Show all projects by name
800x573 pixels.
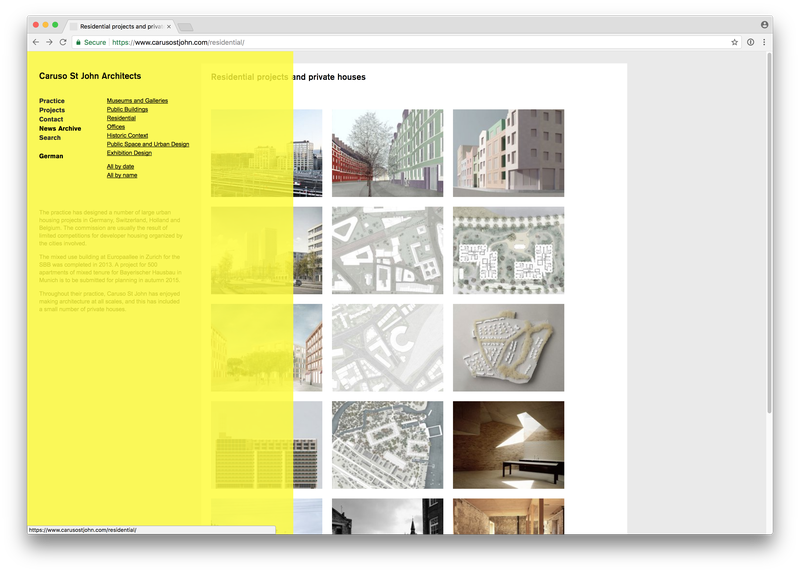122,175
